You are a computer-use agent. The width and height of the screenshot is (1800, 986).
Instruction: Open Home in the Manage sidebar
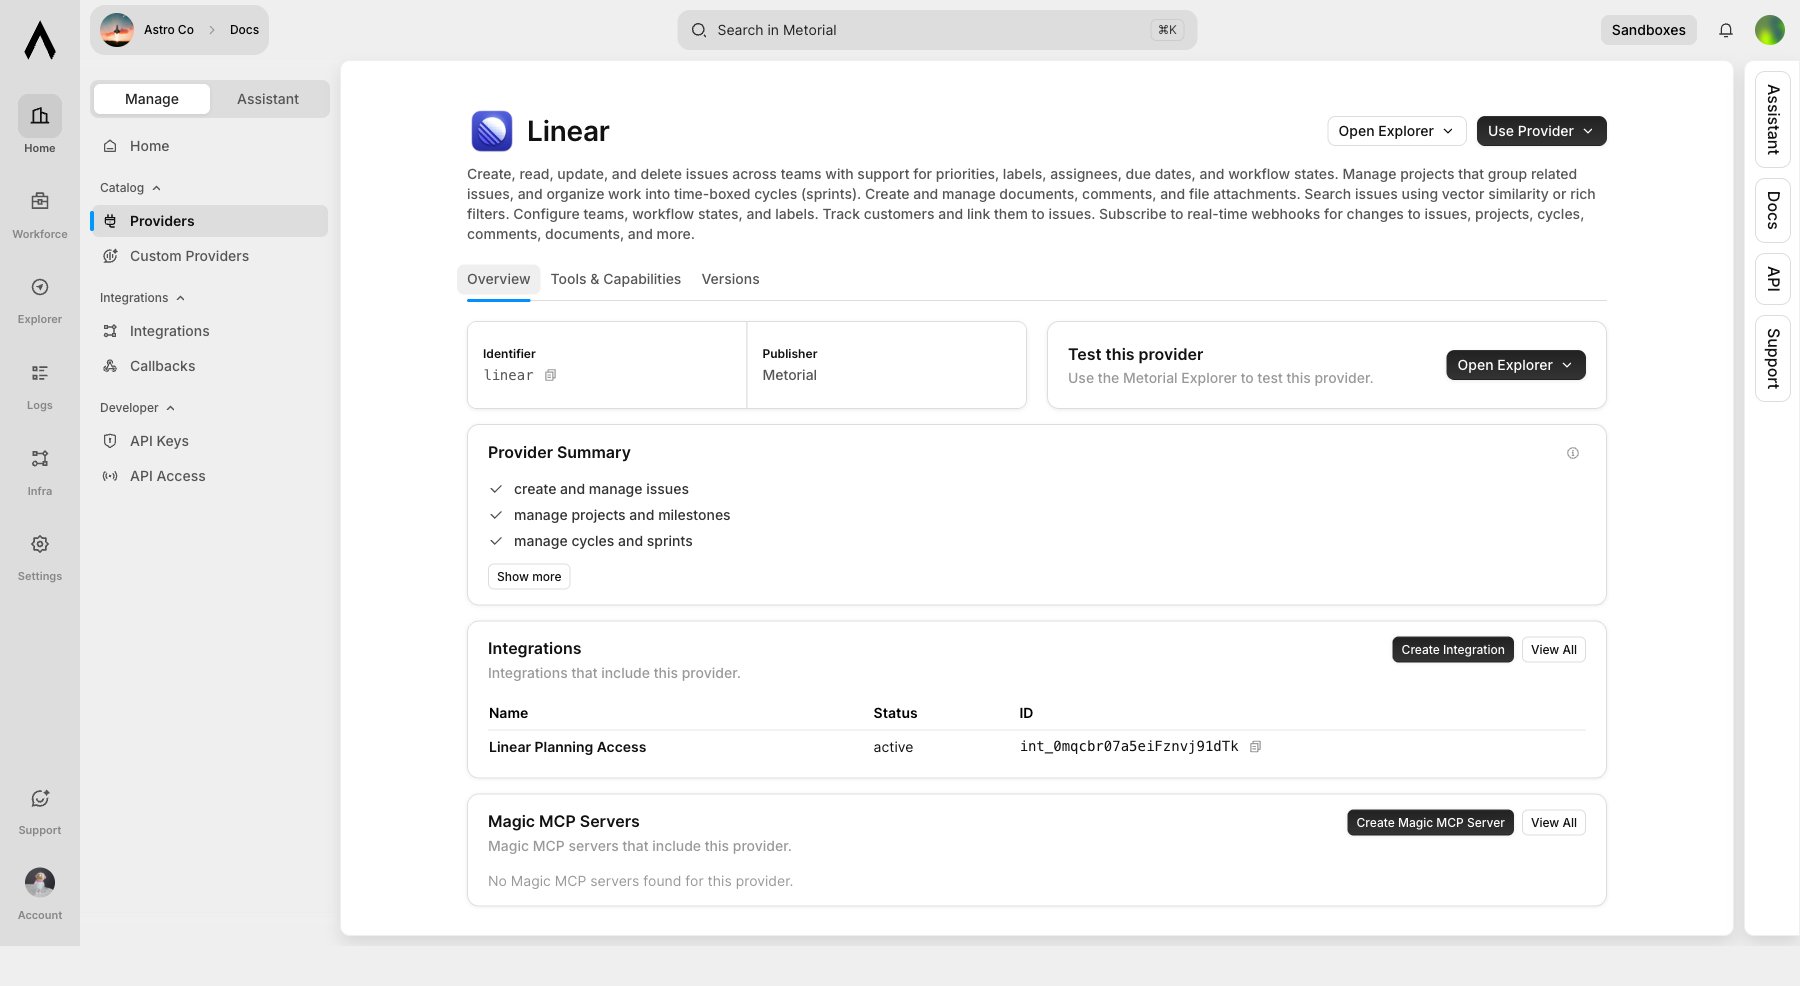coord(209,146)
